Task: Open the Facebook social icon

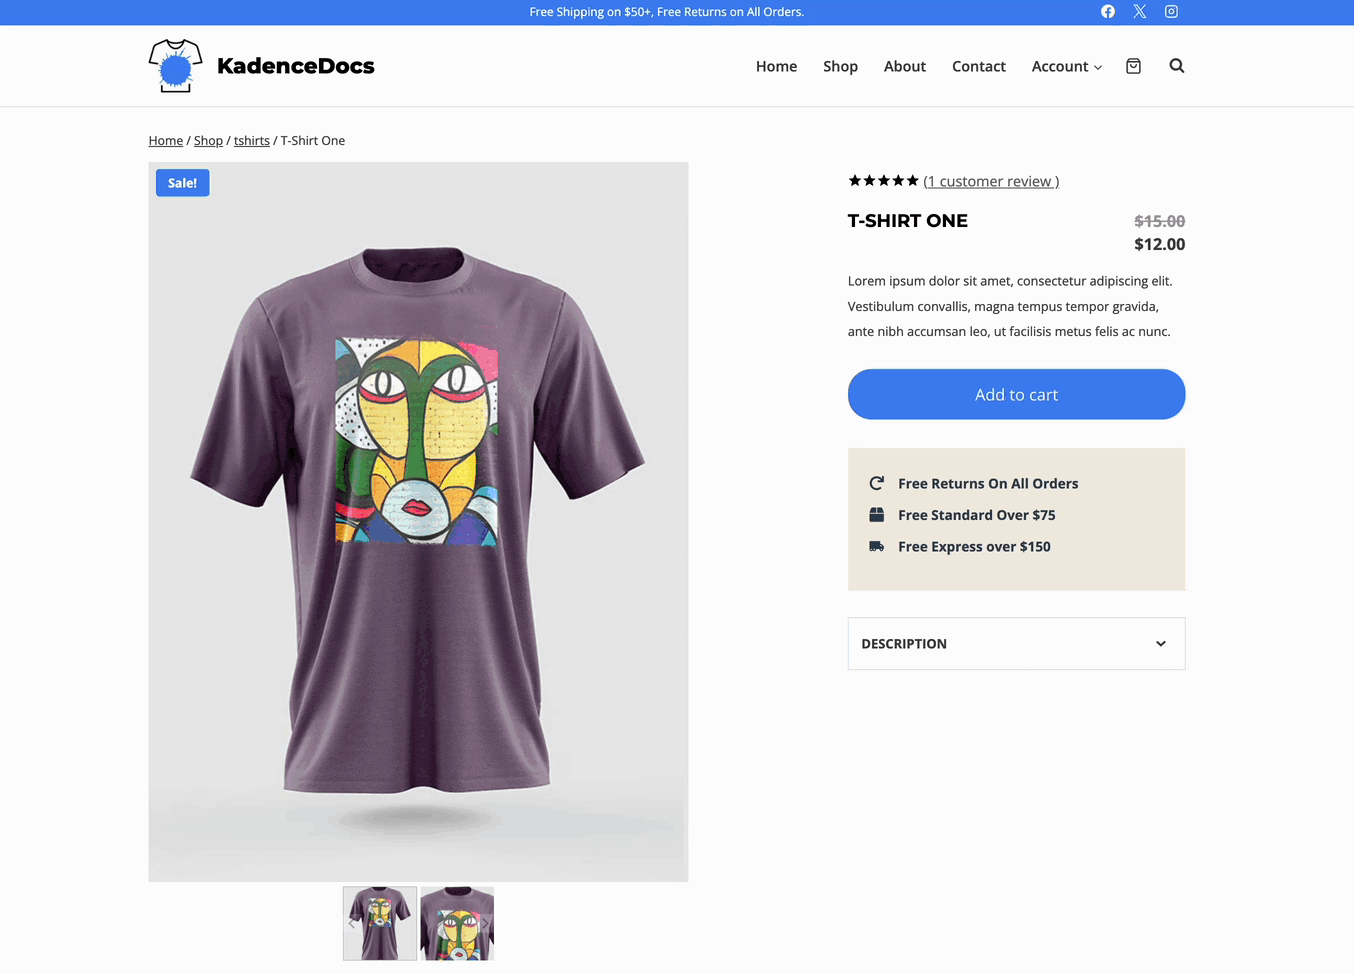Action: [x=1107, y=12]
